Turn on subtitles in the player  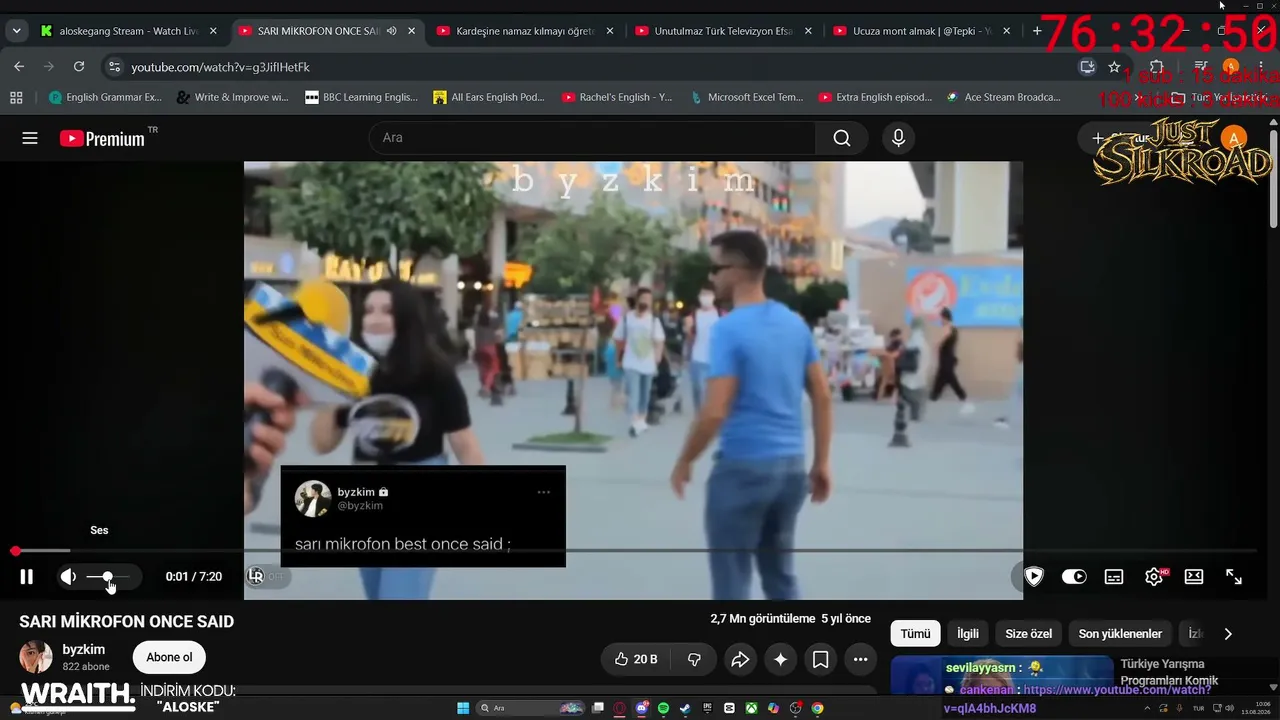(1114, 577)
